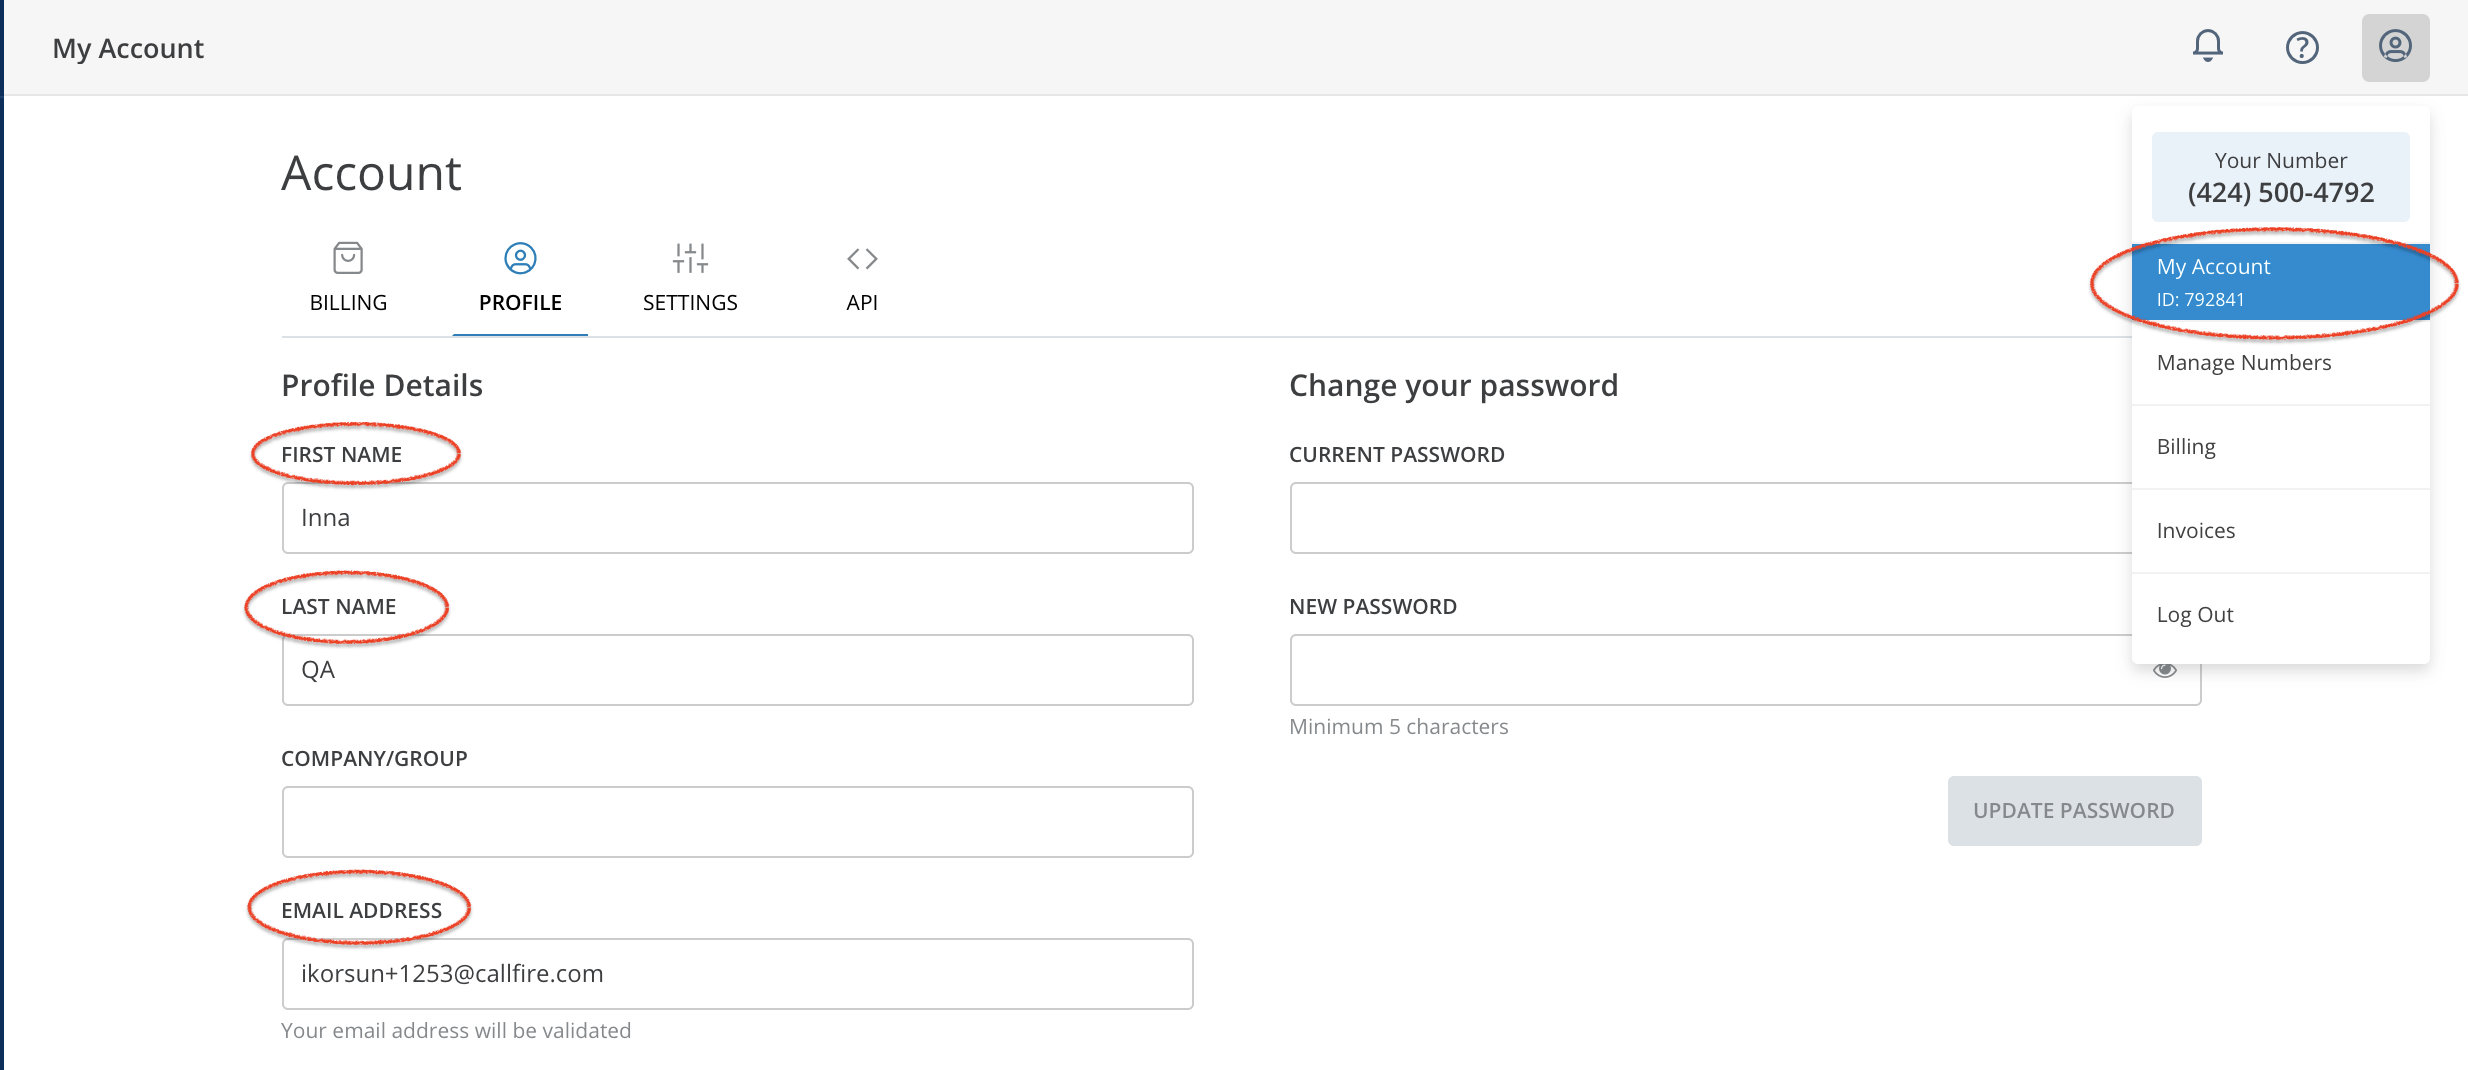Image resolution: width=2468 pixels, height=1070 pixels.
Task: Show new password with eye icon
Action: click(2165, 670)
